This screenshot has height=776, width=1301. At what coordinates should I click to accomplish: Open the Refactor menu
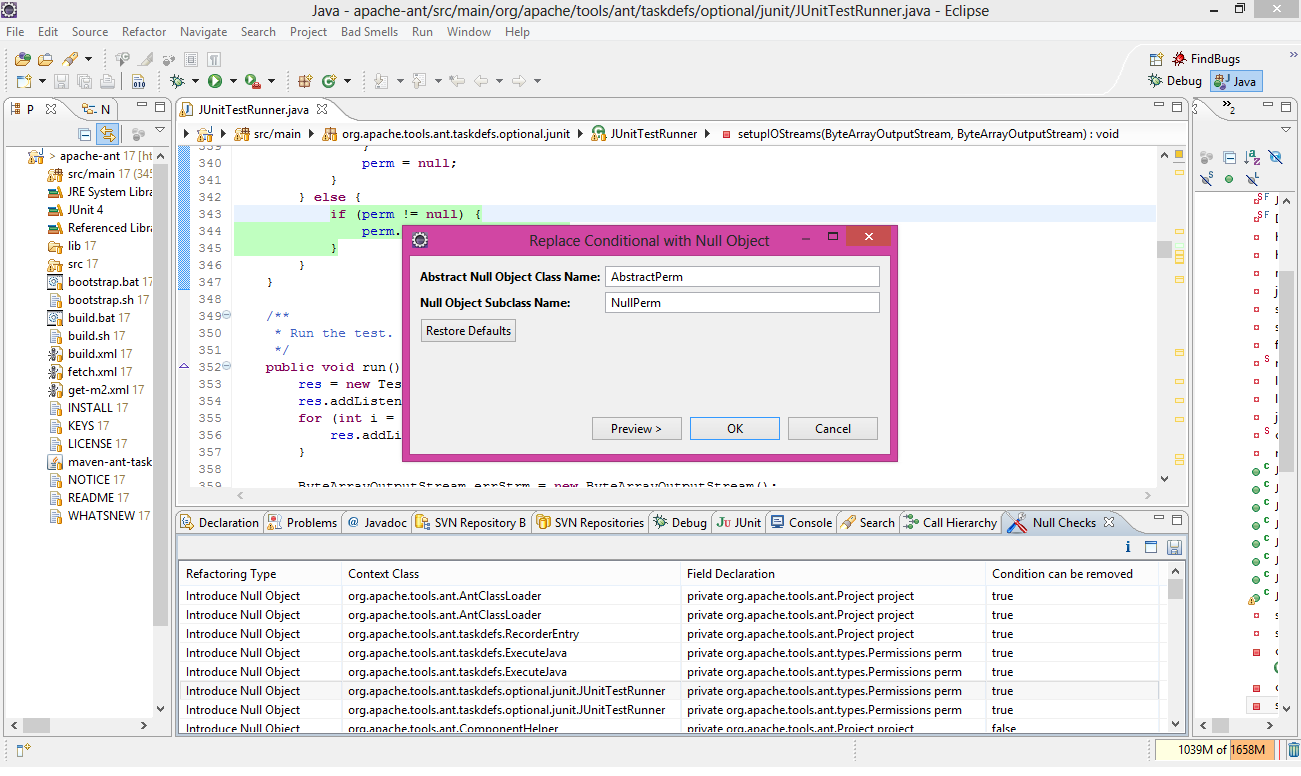[x=144, y=32]
